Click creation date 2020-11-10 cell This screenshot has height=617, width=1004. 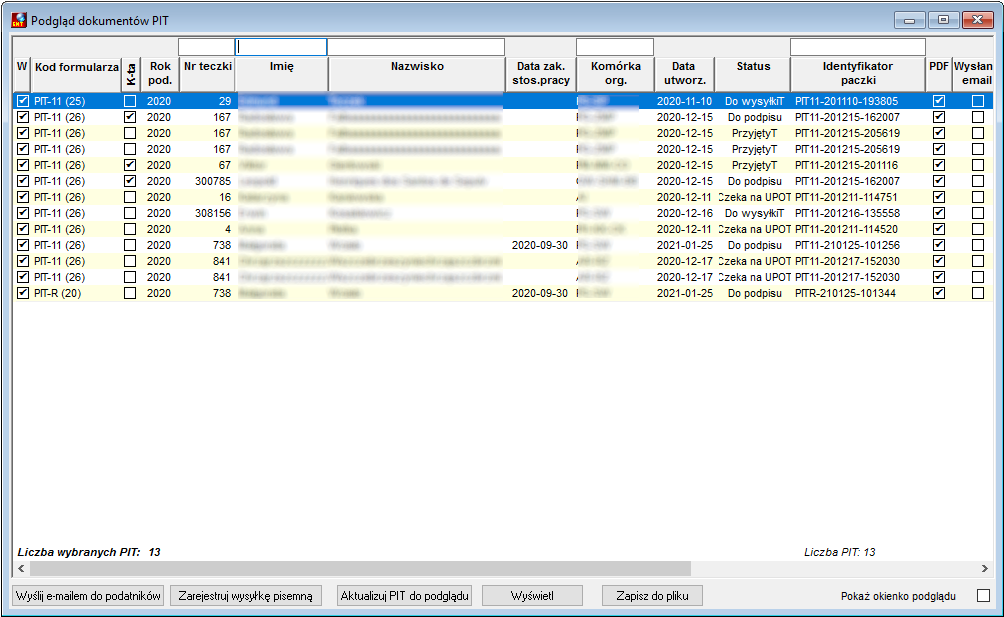click(x=684, y=101)
